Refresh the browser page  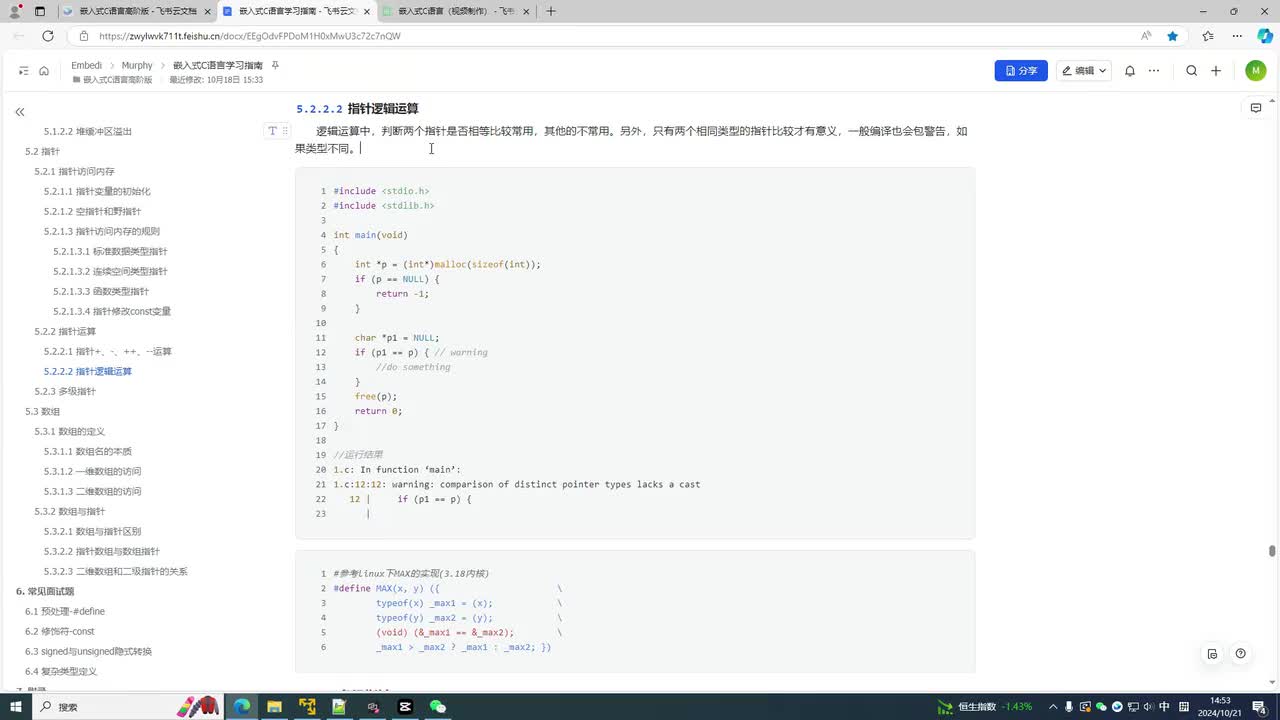[x=47, y=35]
